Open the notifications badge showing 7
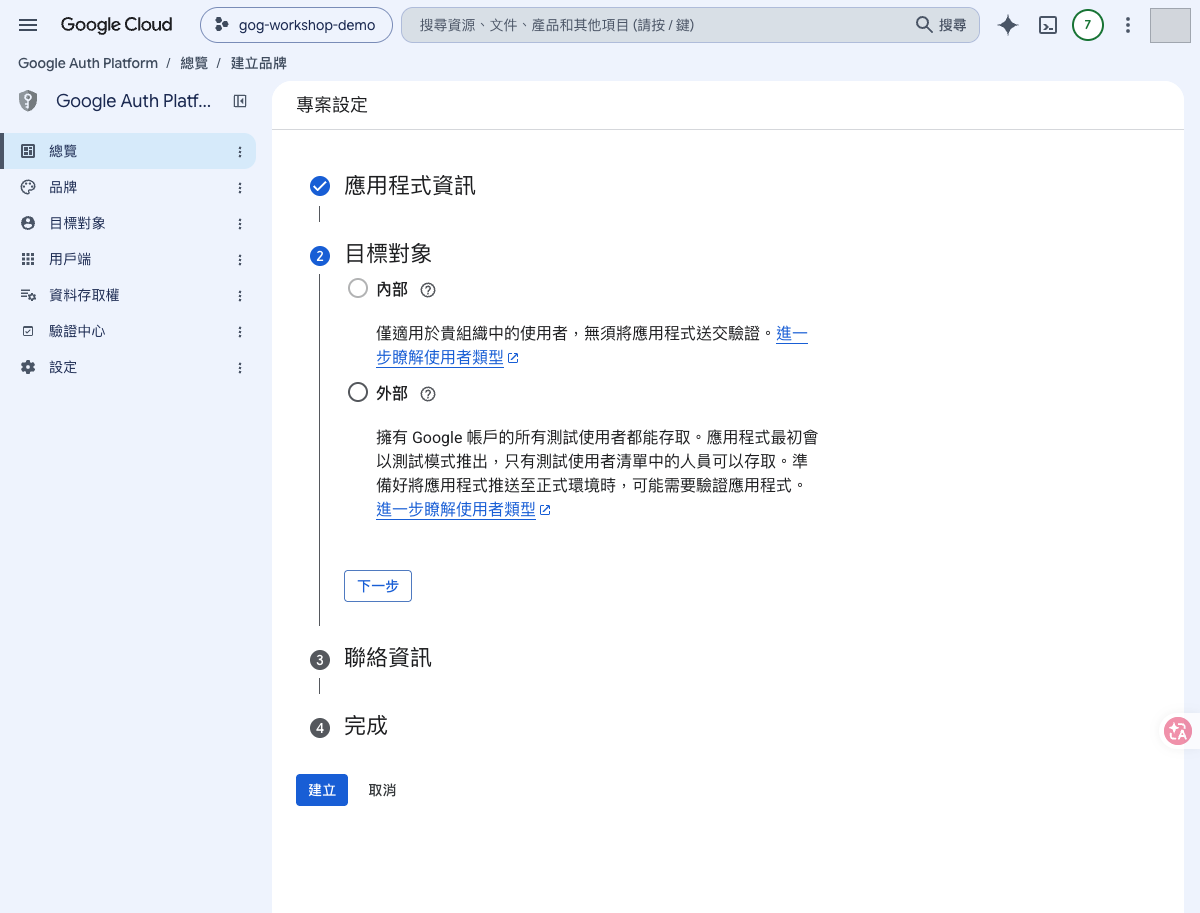The image size is (1200, 913). click(x=1088, y=25)
